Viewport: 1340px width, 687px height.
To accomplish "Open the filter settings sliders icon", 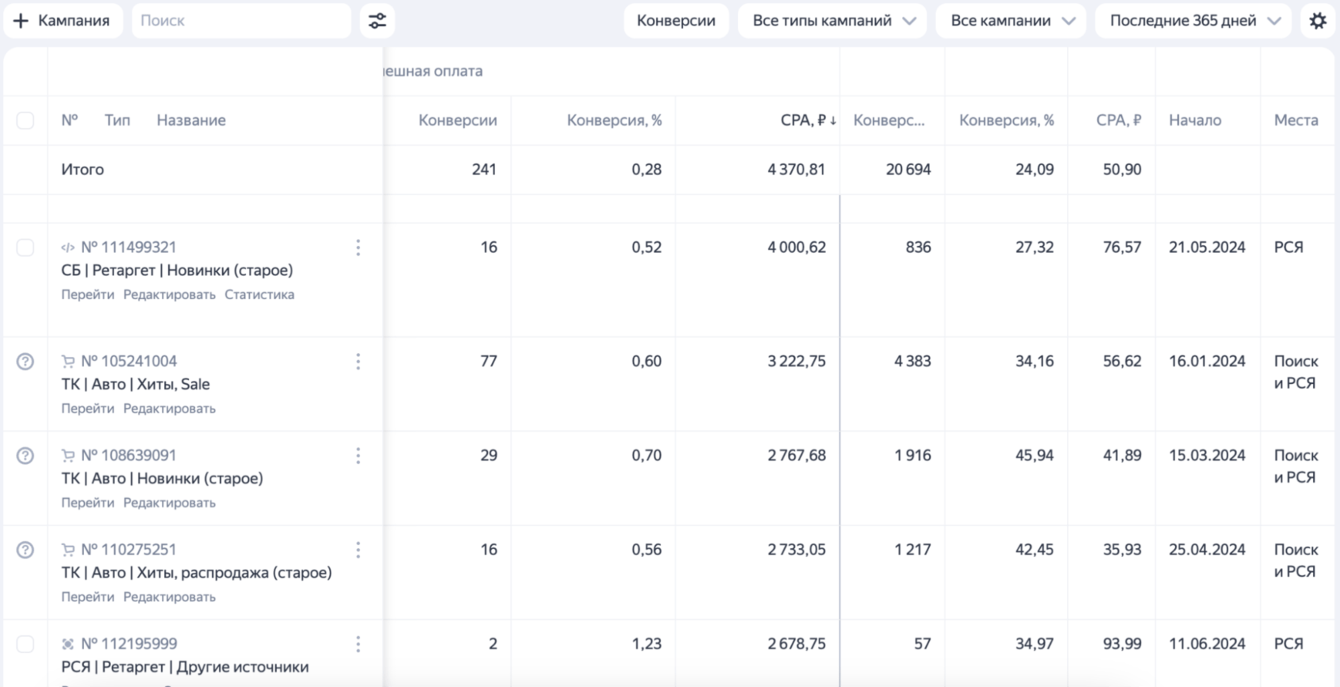I will pos(377,21).
